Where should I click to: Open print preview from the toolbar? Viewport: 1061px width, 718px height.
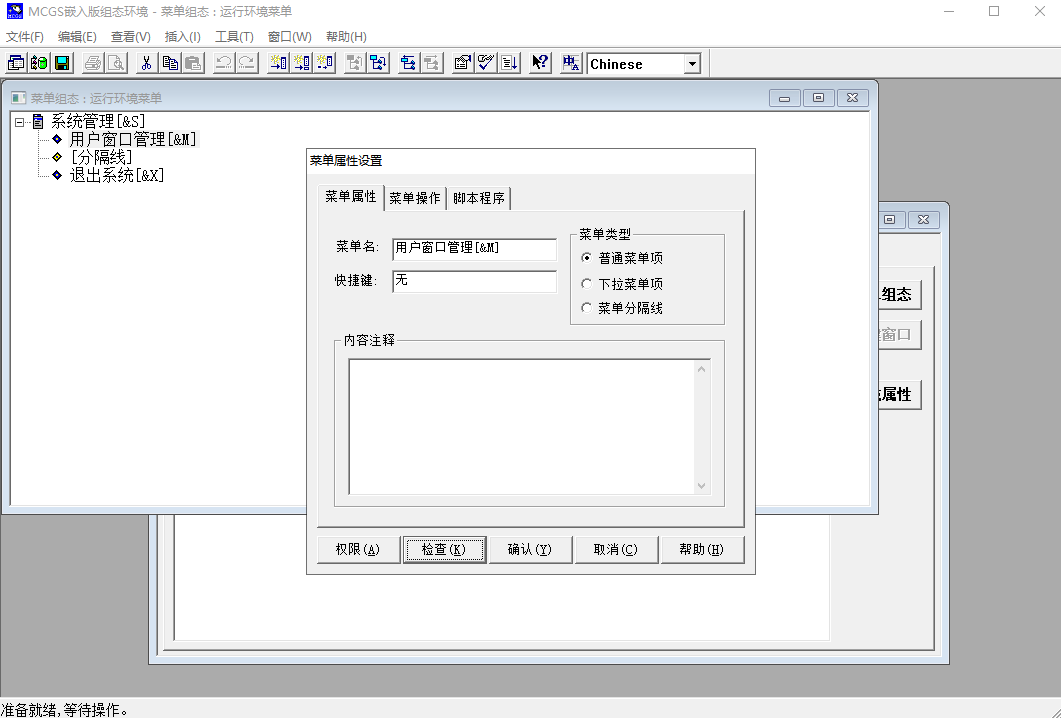tap(116, 63)
